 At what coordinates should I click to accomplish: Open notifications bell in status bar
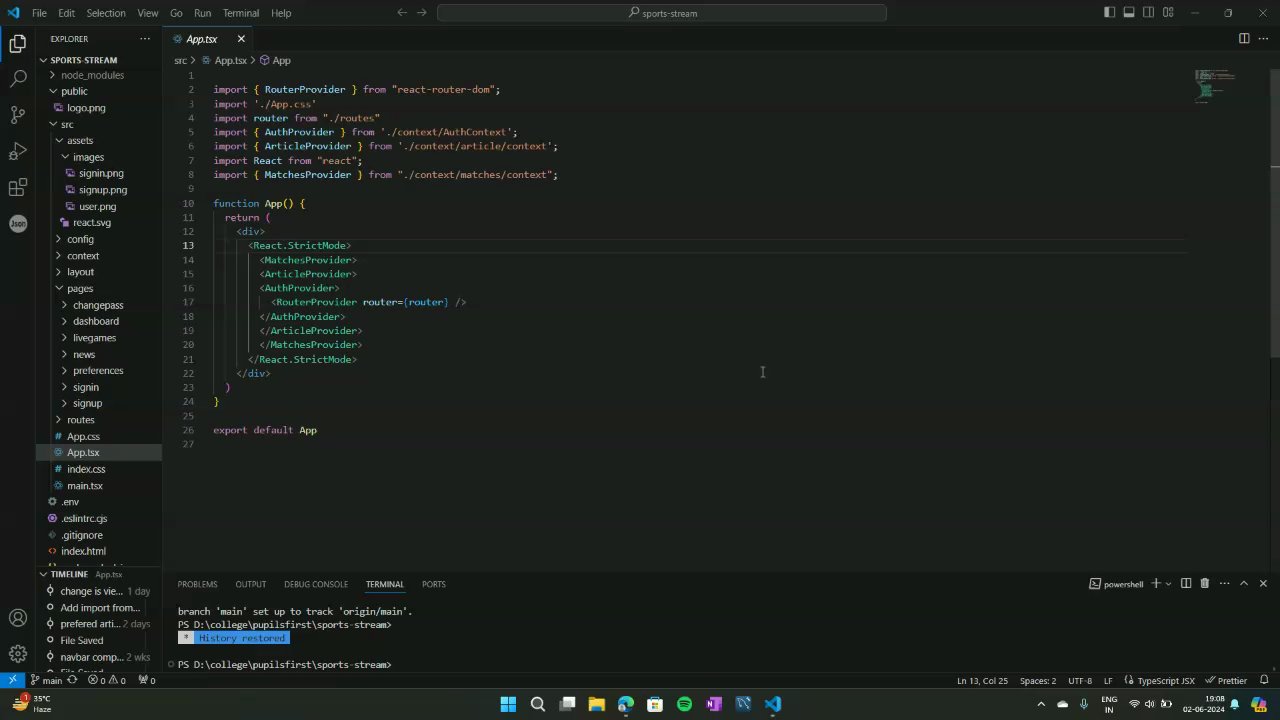(1265, 680)
